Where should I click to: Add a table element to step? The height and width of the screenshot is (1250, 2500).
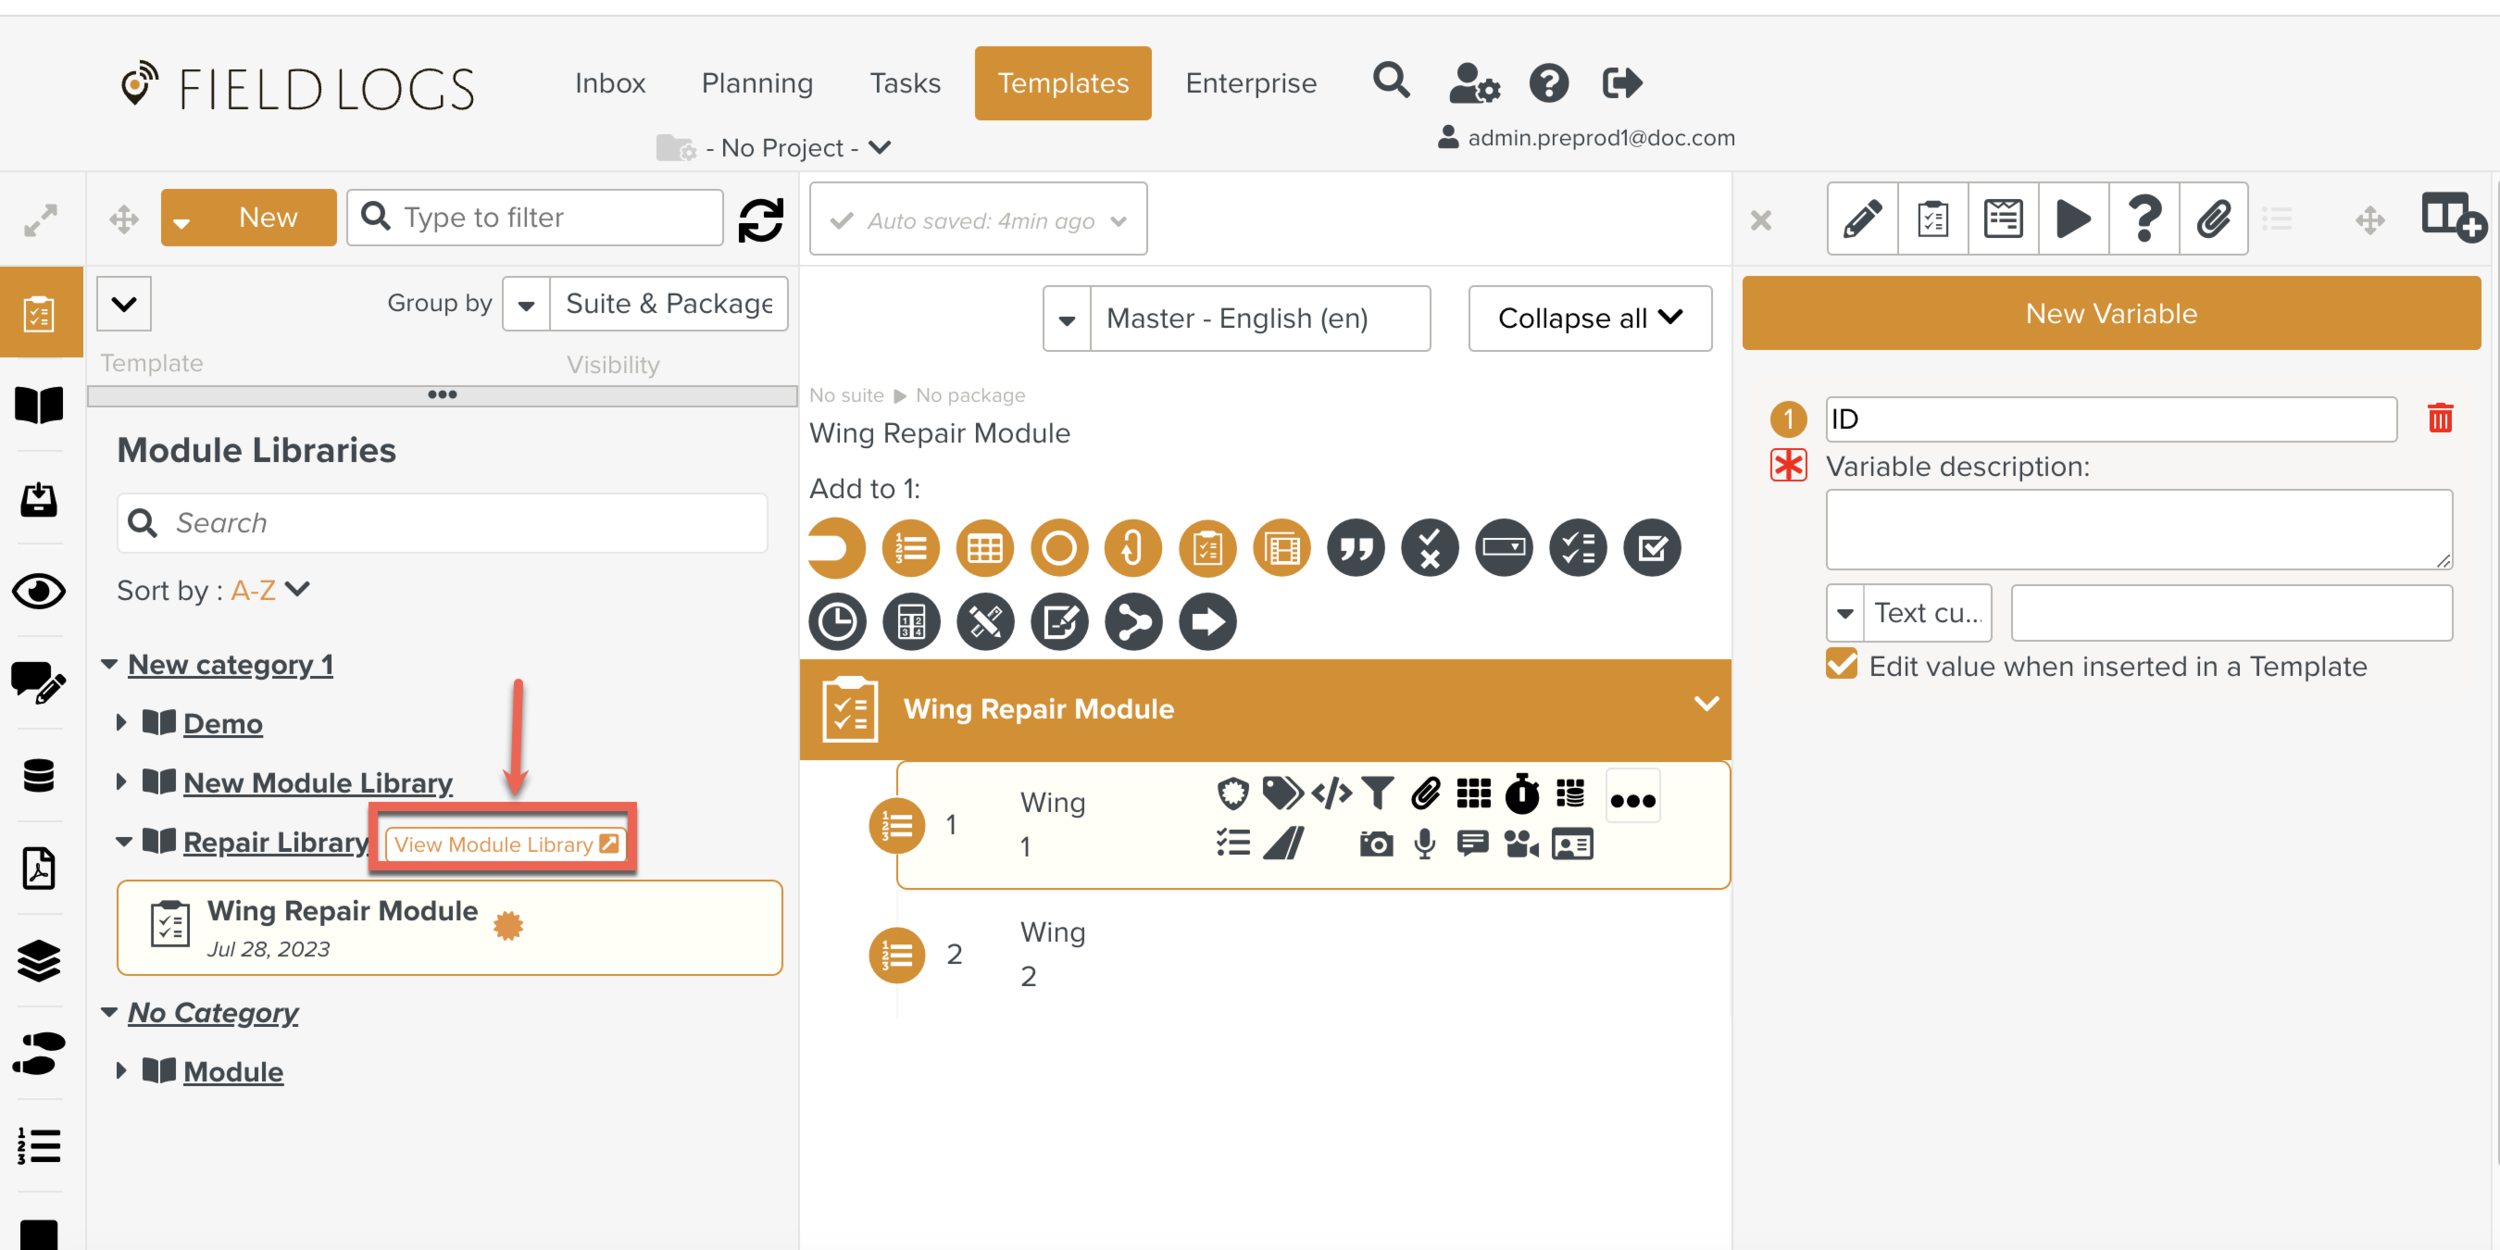click(984, 548)
